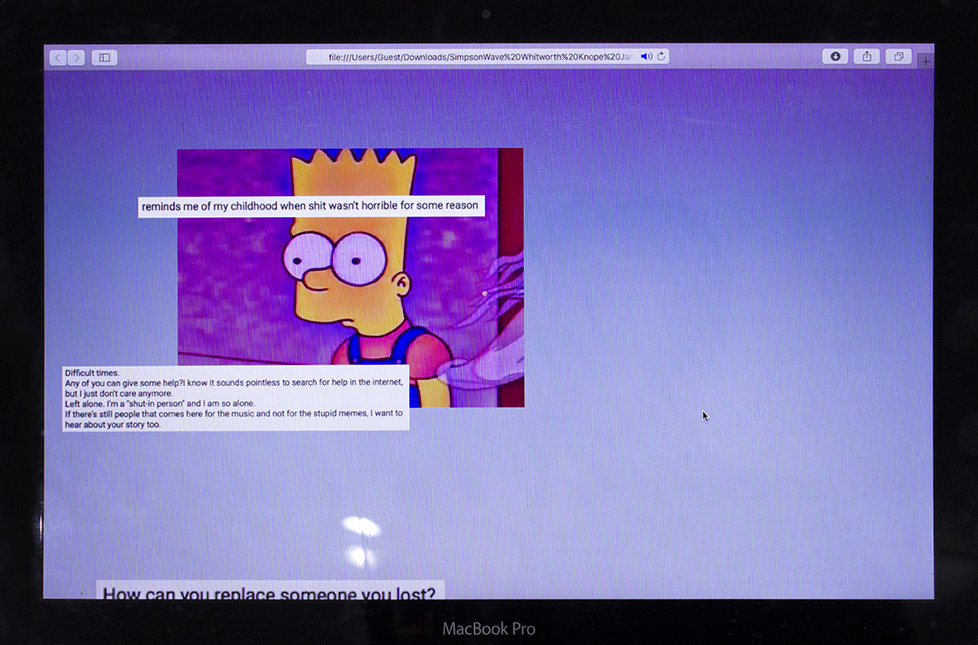Toggle the Safari sidebar button
Viewport: 978px width, 645px height.
click(104, 57)
